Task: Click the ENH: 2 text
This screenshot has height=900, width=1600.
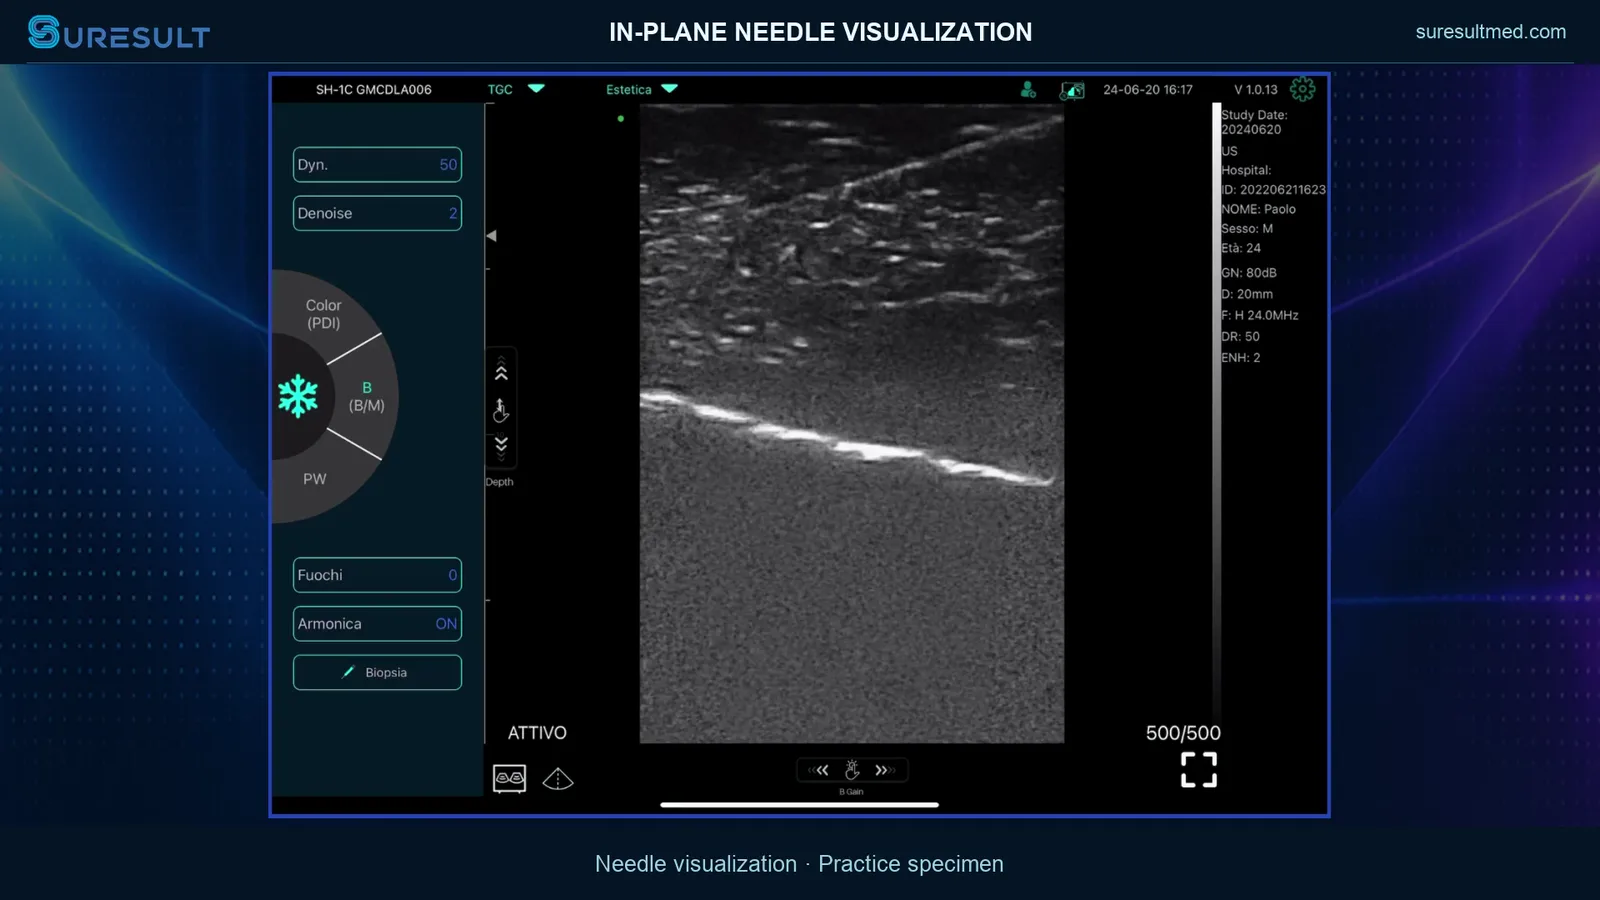Action: click(1240, 357)
